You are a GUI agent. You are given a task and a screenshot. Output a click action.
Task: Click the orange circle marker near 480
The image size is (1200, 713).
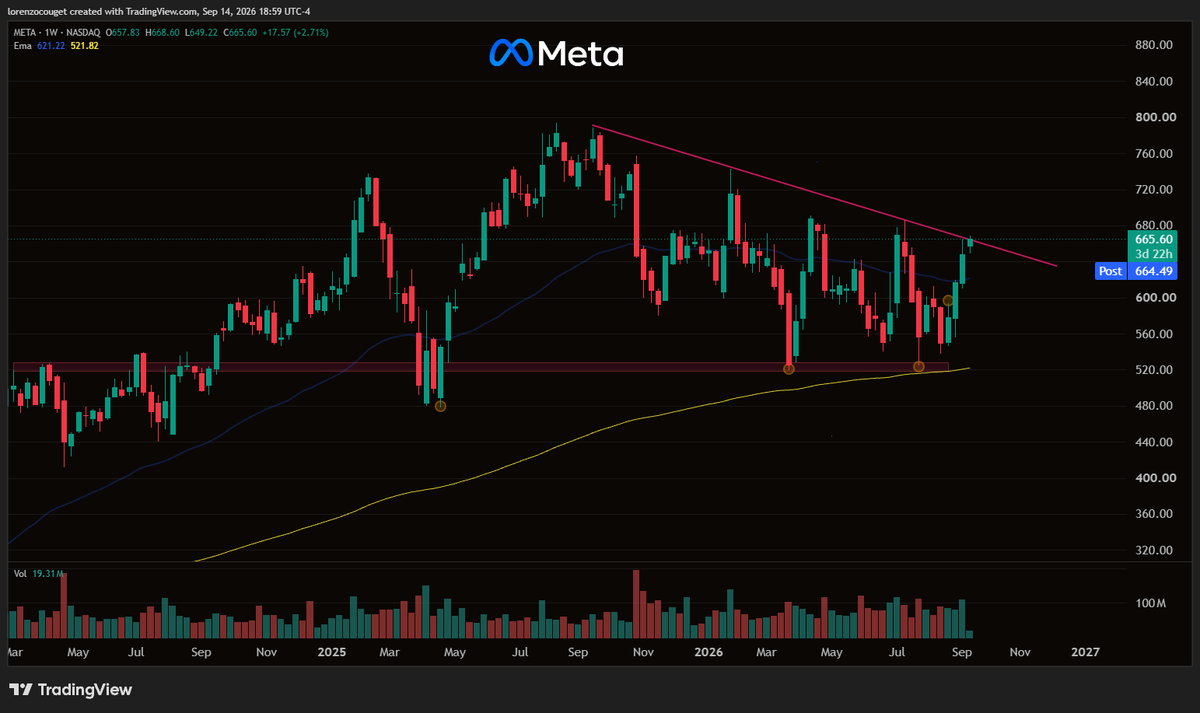point(441,406)
